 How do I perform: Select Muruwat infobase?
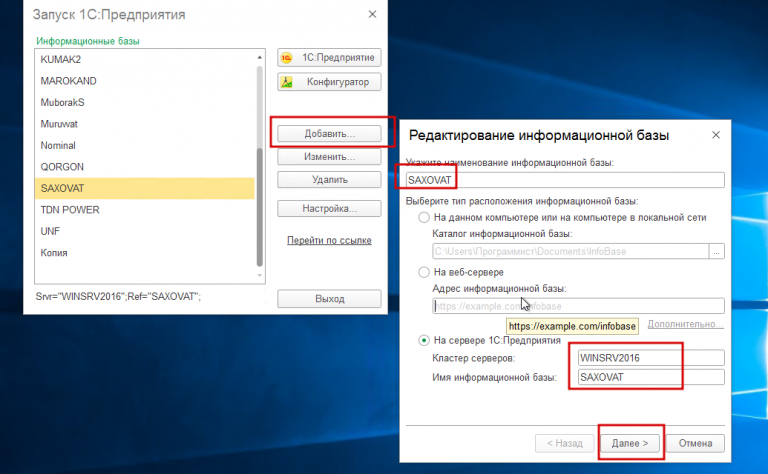145,124
